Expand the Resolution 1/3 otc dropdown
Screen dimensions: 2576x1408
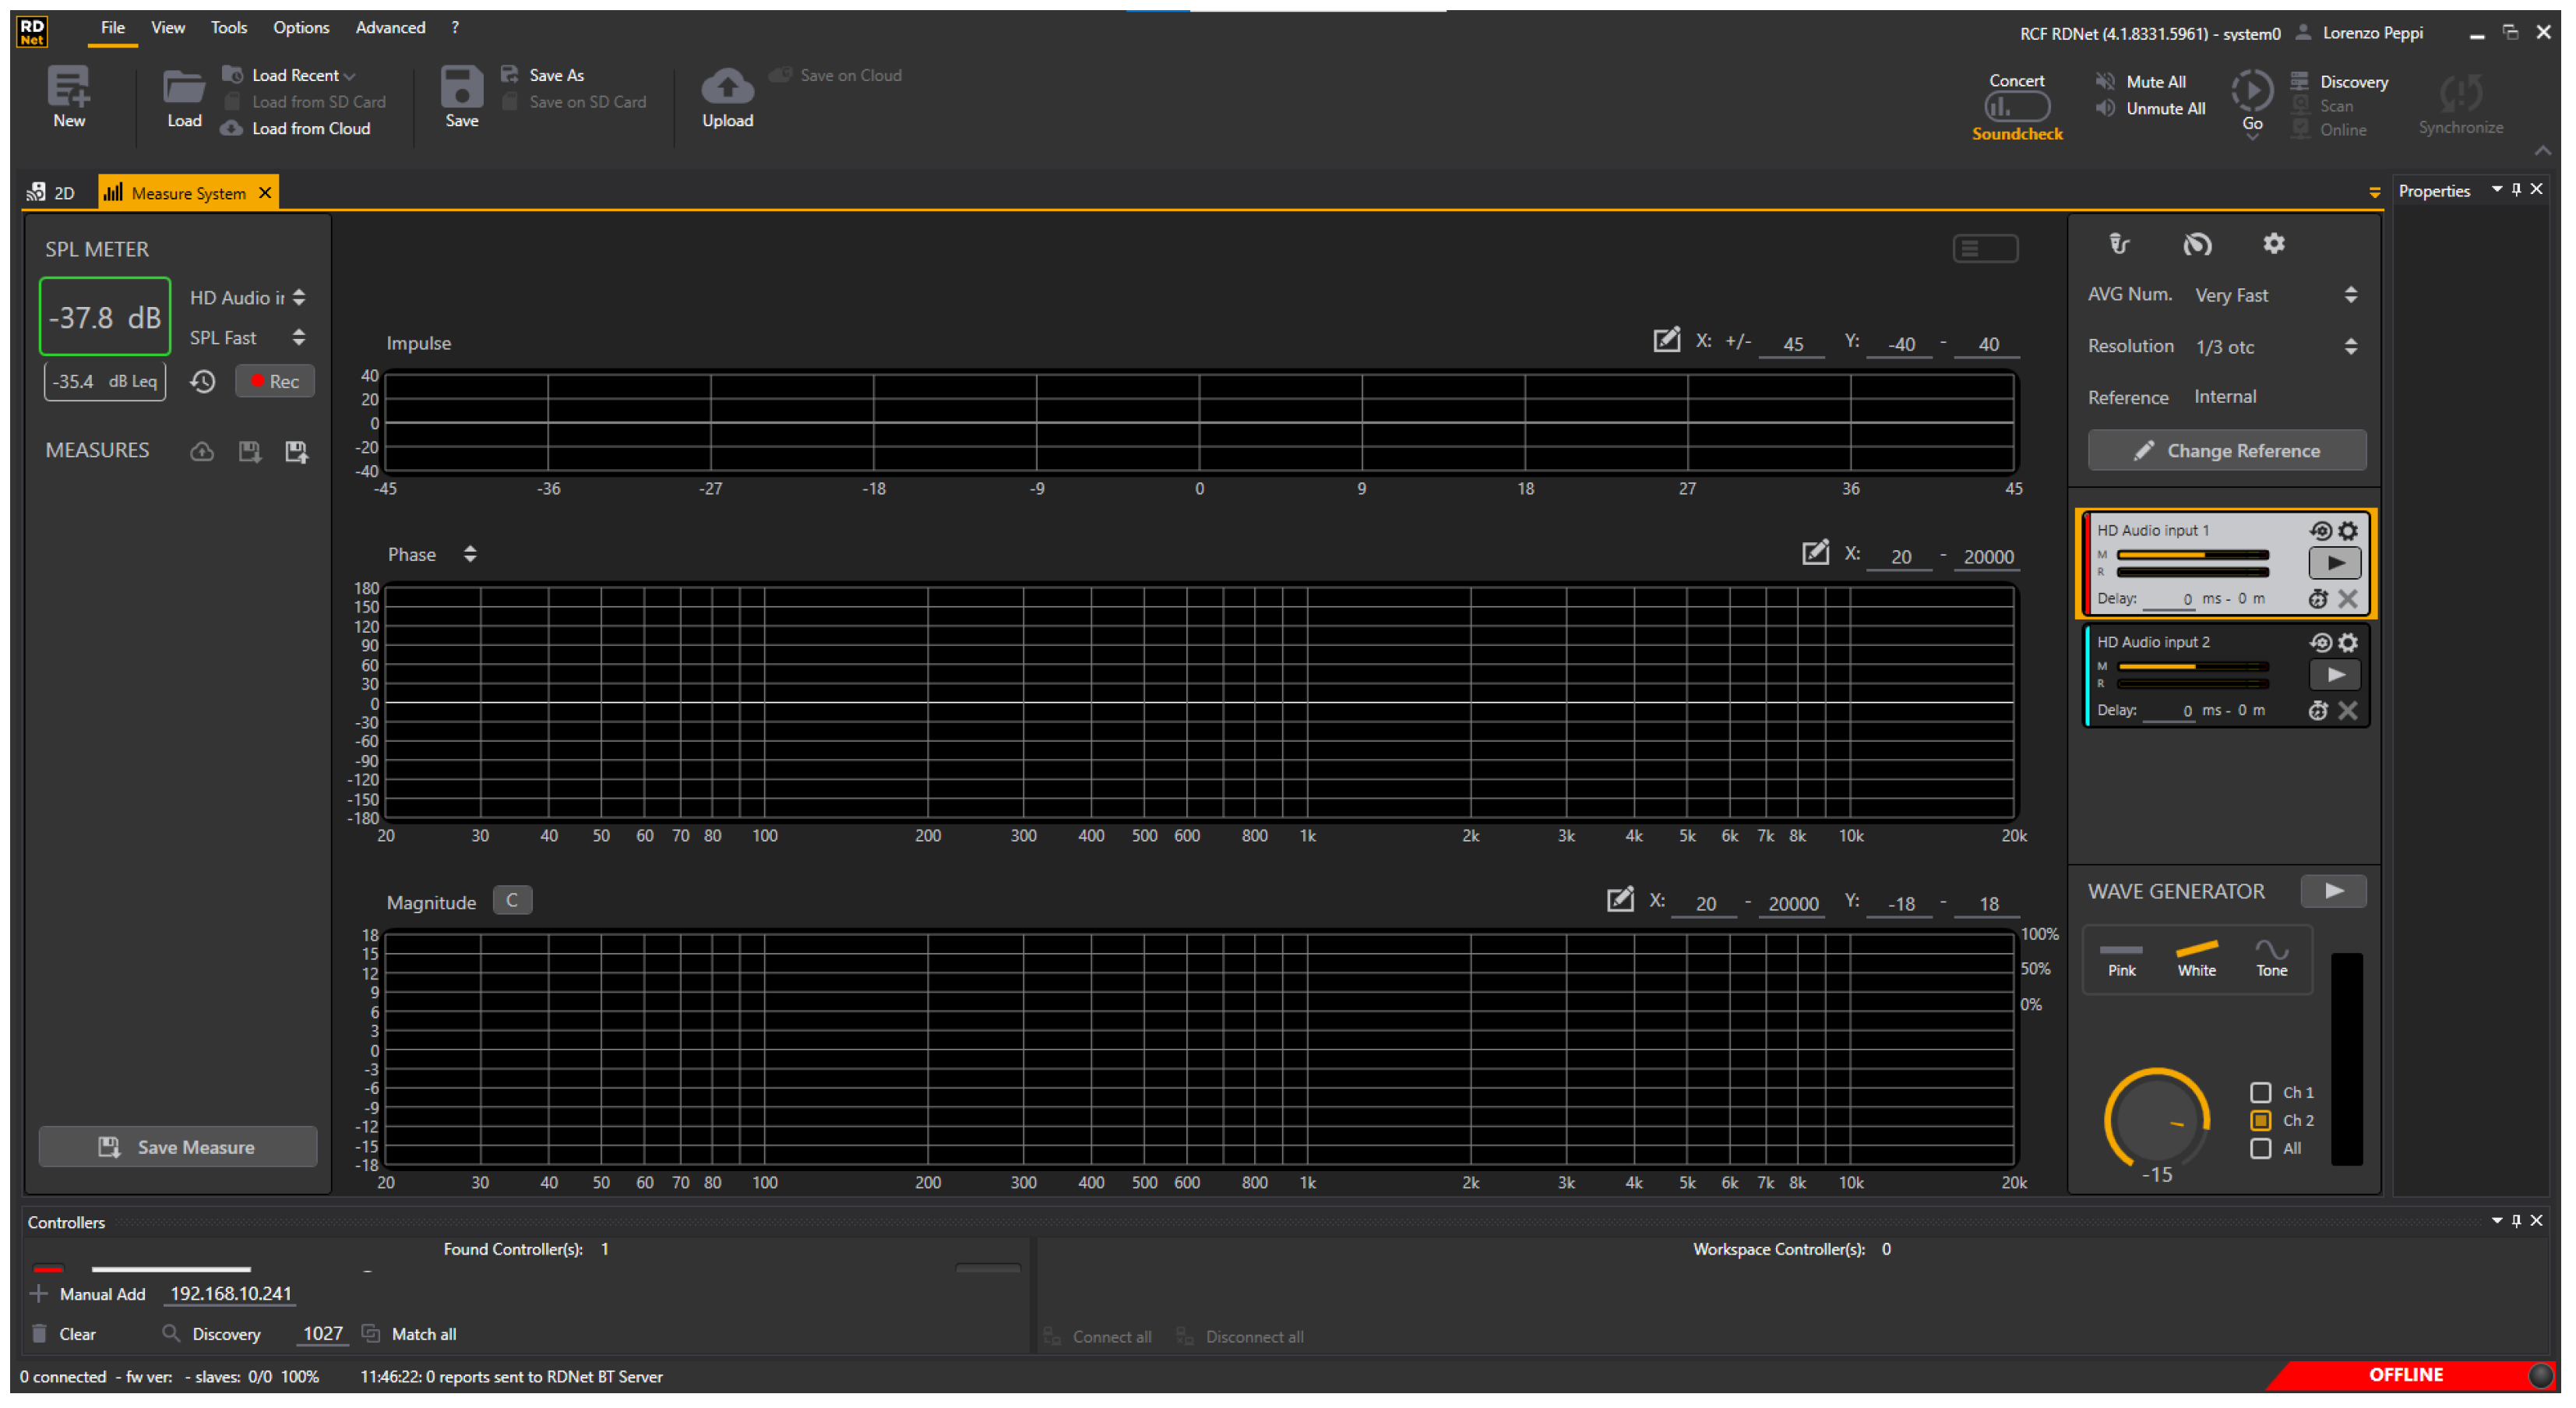coord(2350,347)
